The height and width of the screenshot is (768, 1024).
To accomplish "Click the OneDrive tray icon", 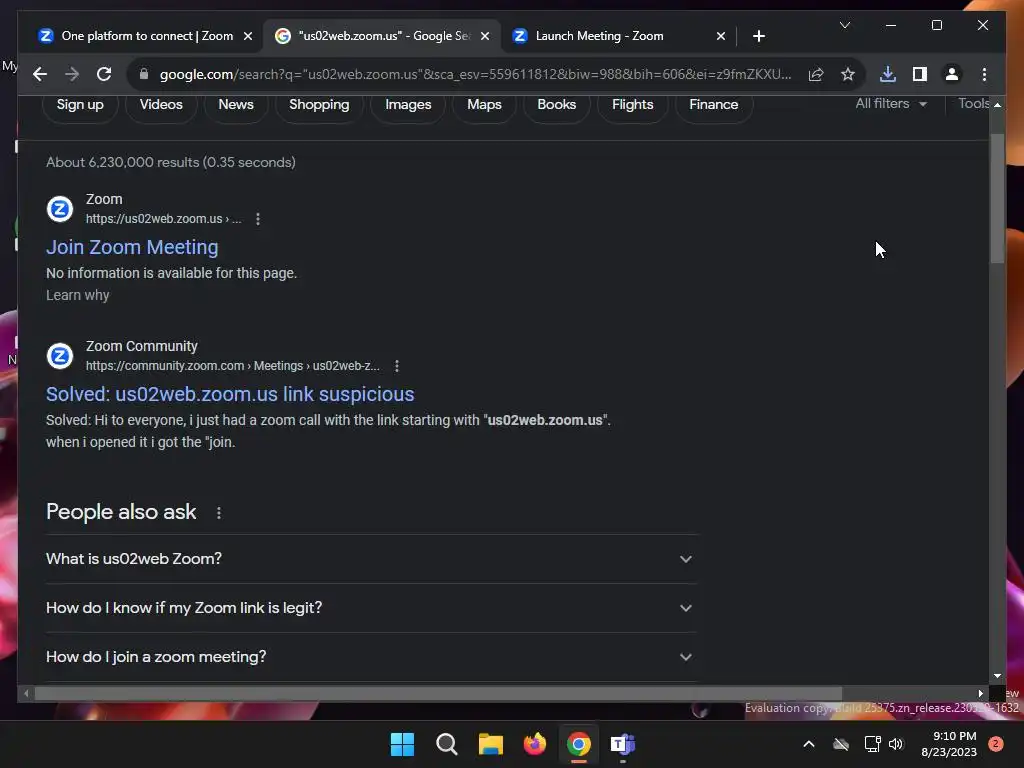I will [841, 744].
